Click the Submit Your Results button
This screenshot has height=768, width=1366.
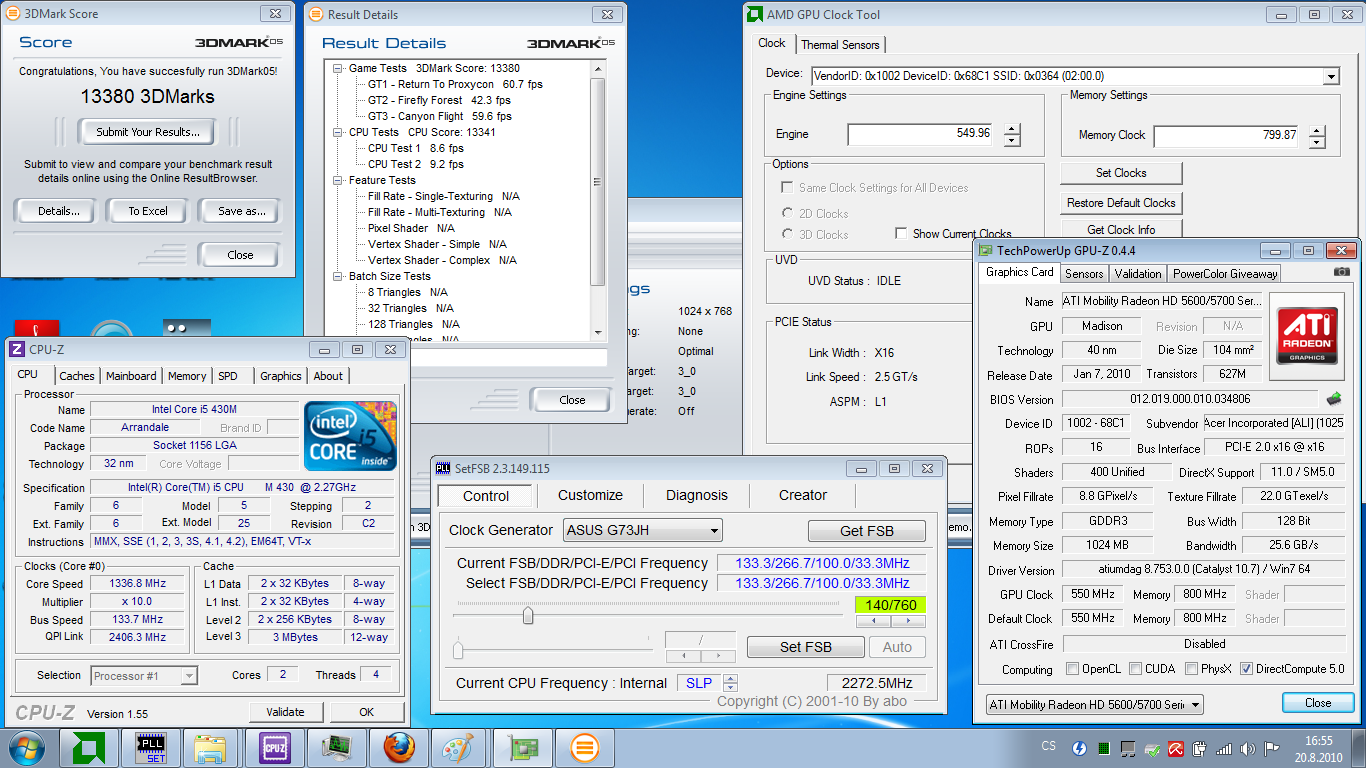click(x=148, y=131)
